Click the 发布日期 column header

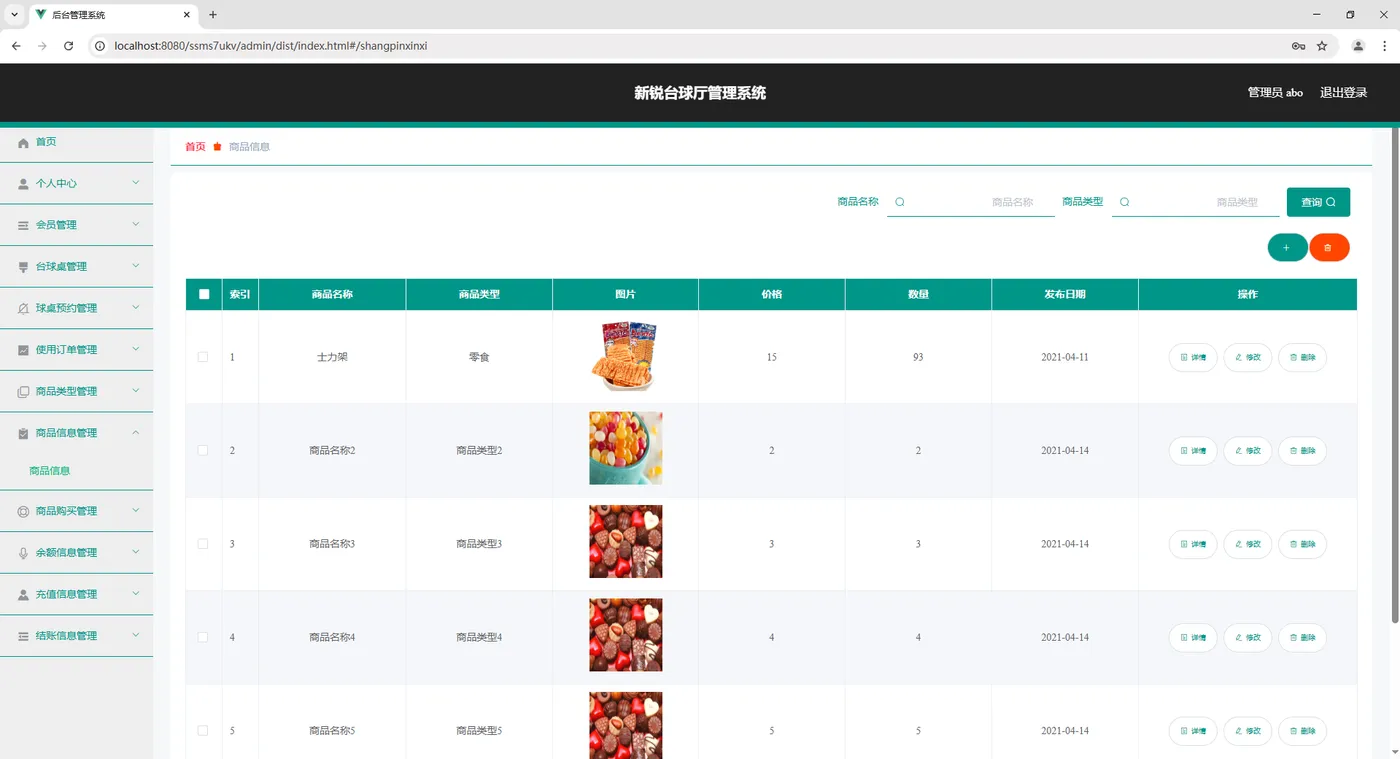[1065, 295]
